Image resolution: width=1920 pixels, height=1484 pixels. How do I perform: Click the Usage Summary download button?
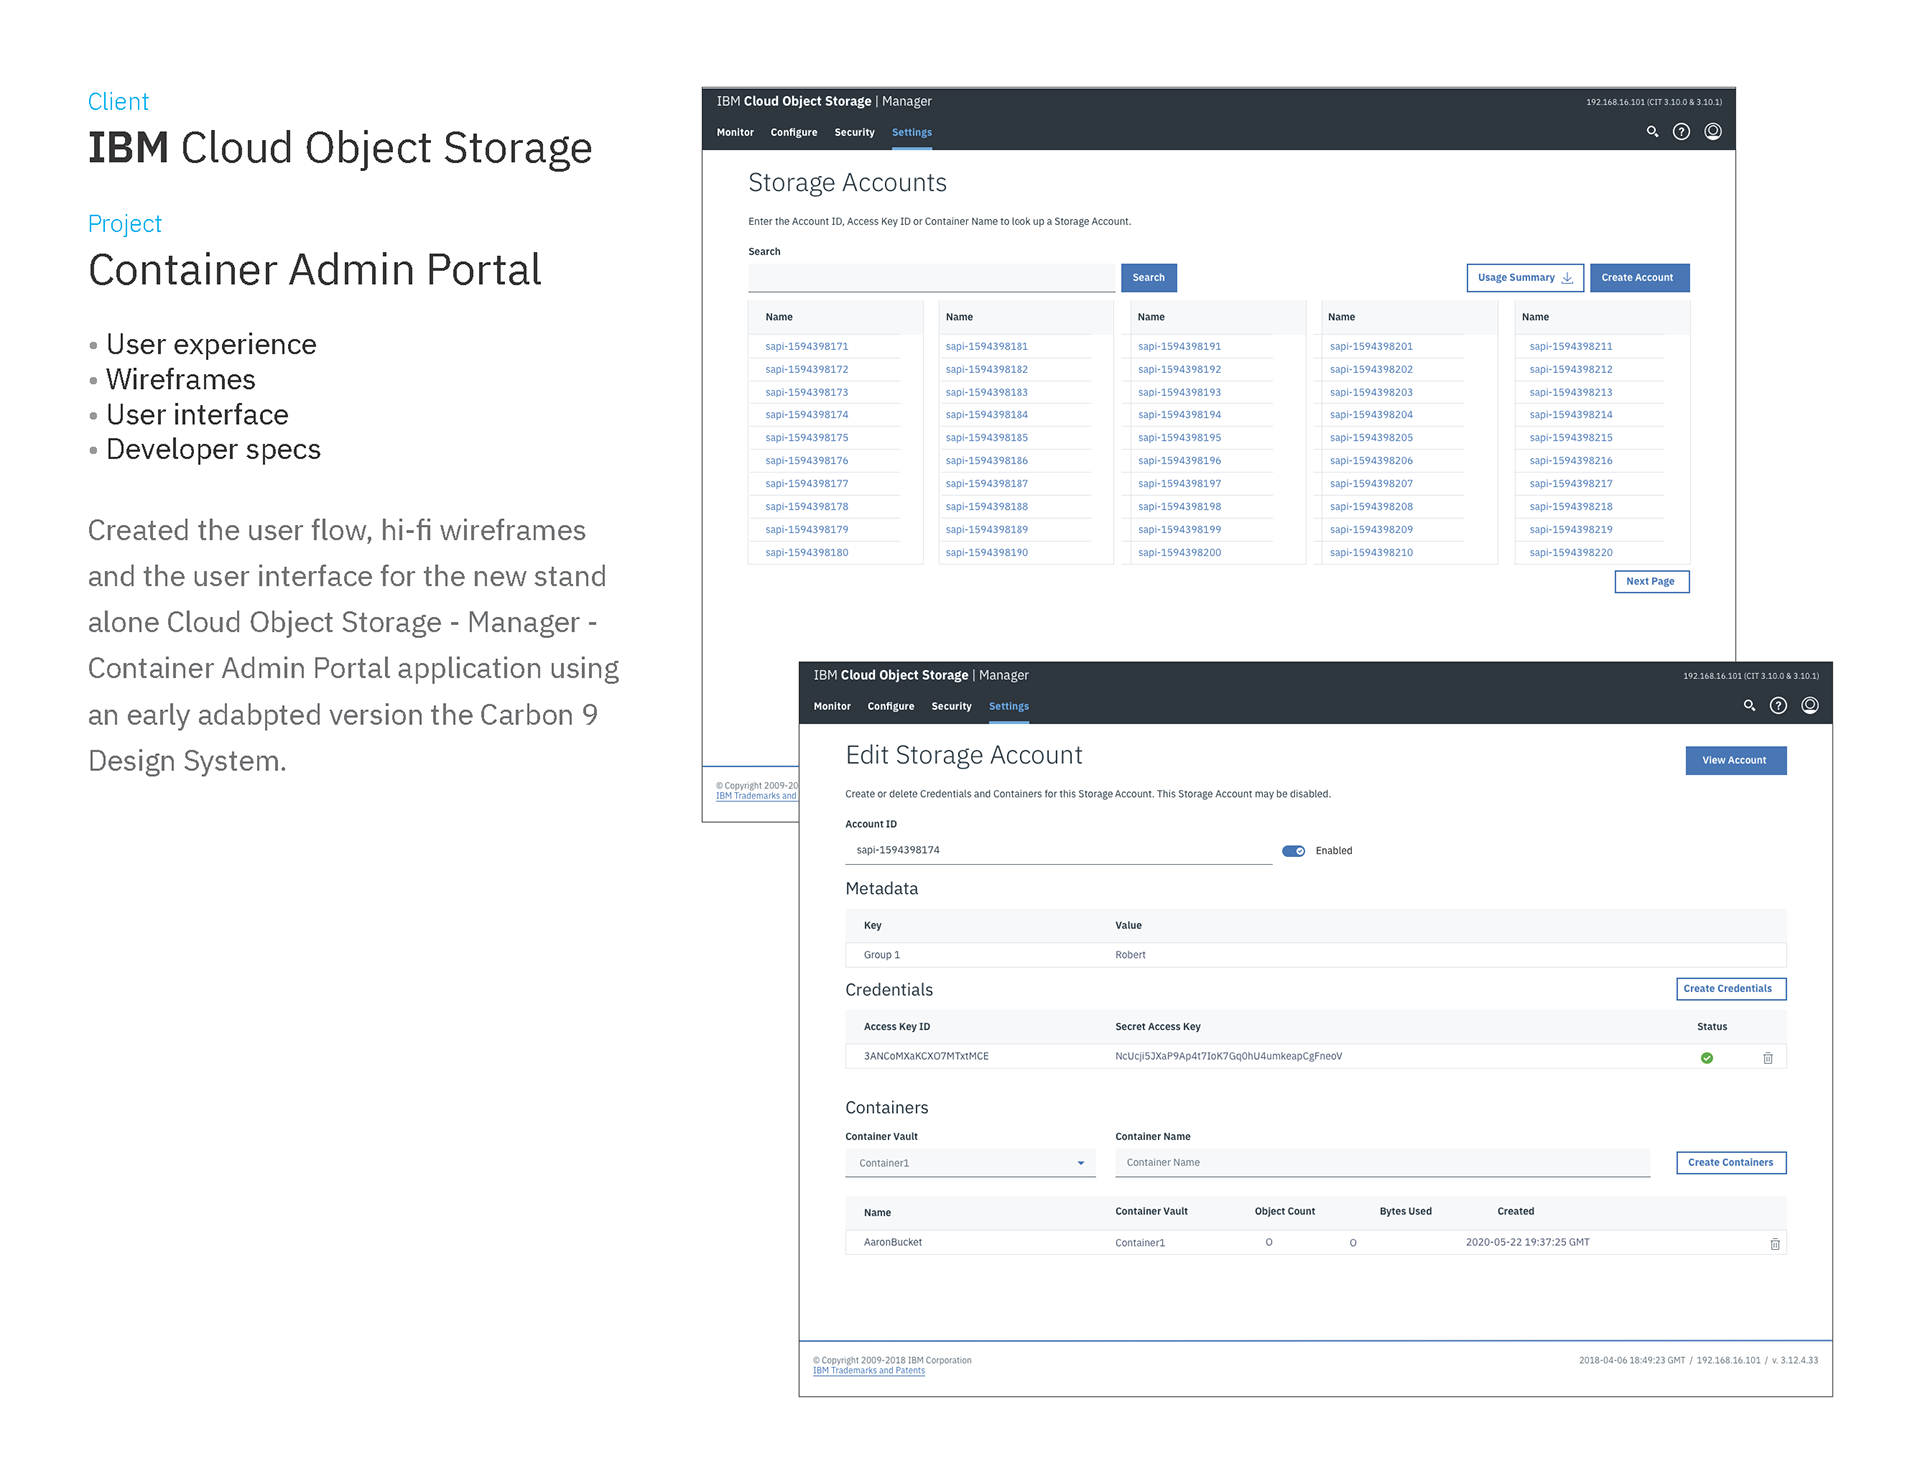click(x=1525, y=278)
